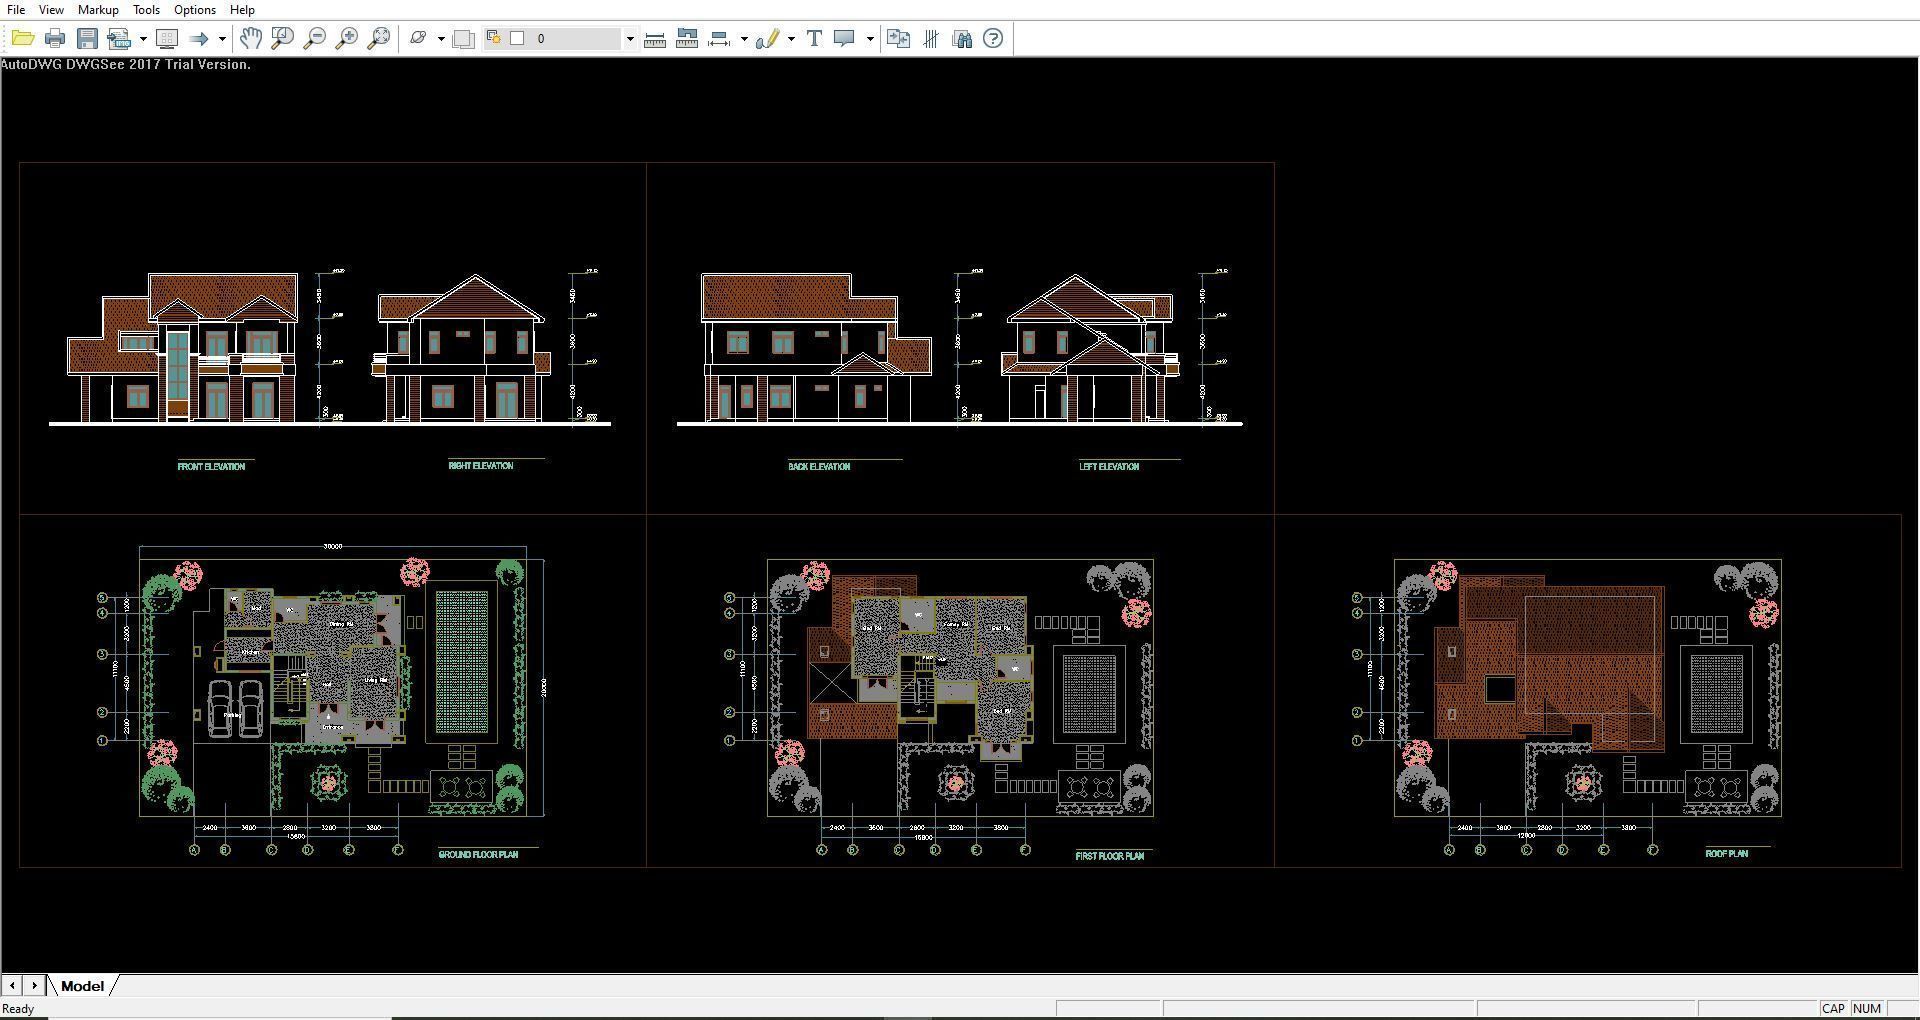Click the BACK ELEVATION label

point(819,466)
